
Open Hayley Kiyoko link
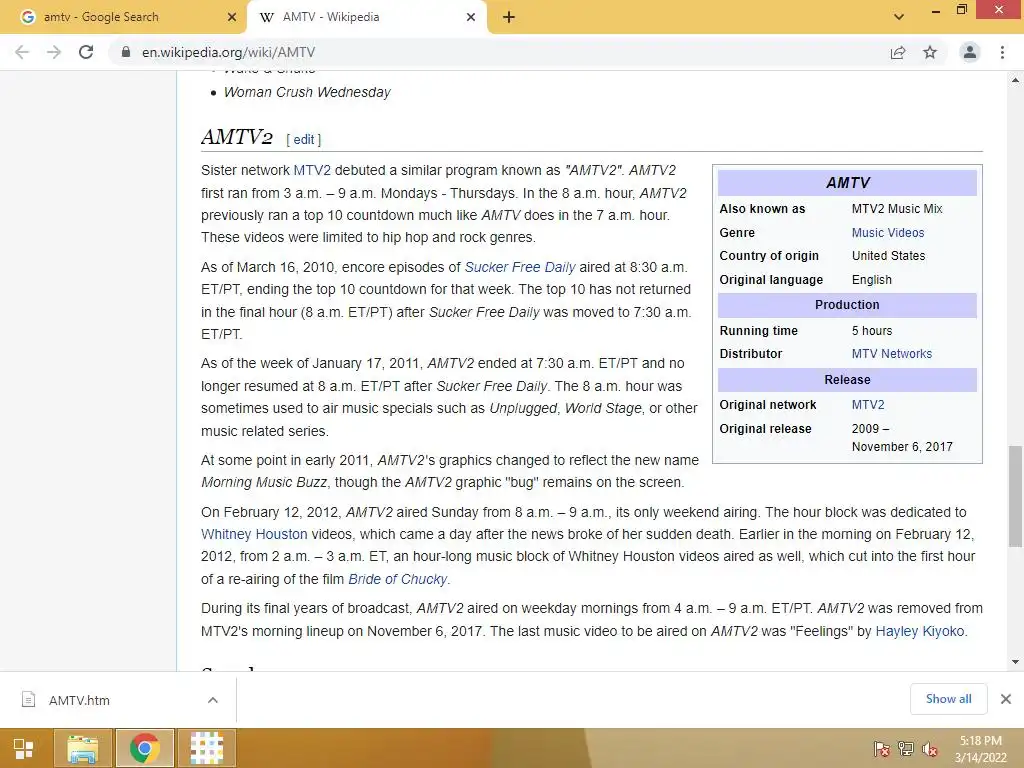coord(920,632)
